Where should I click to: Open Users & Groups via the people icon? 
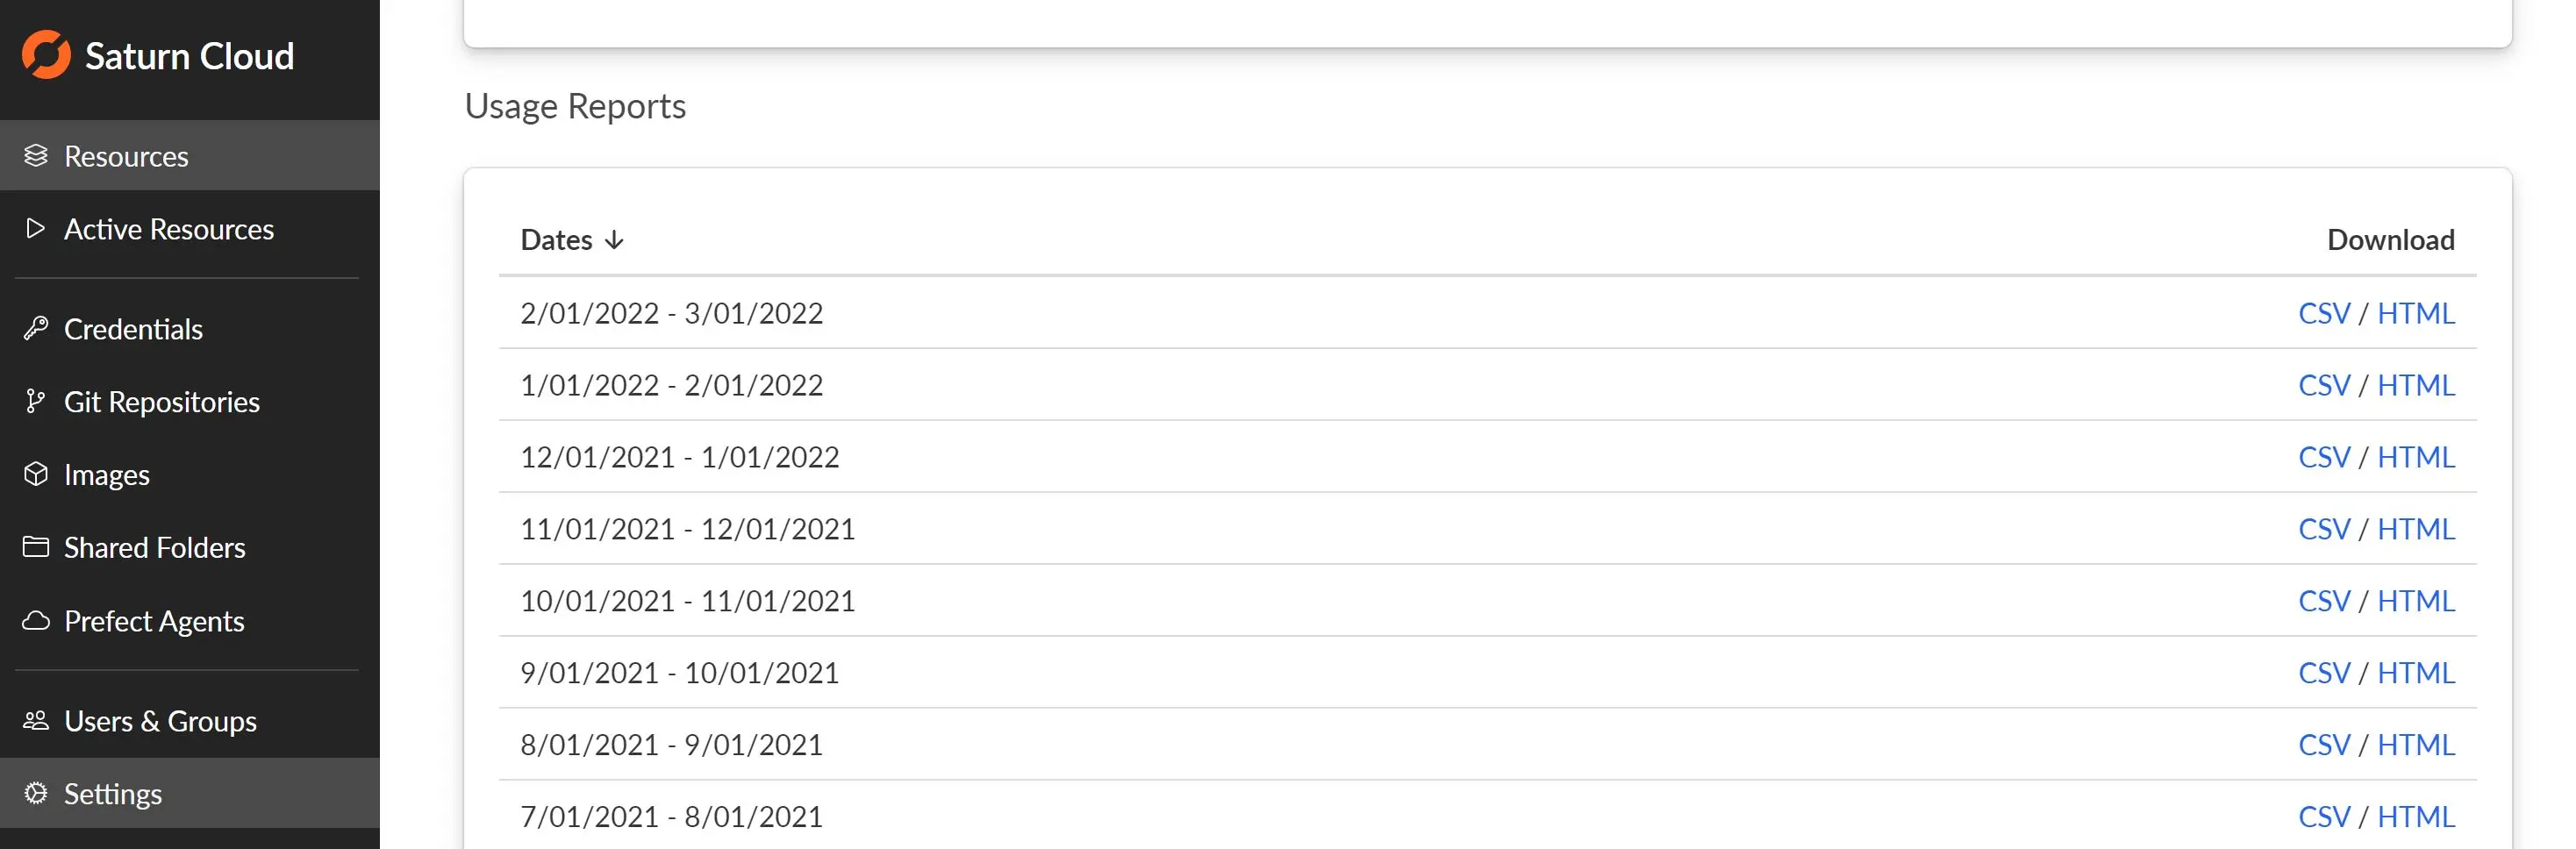[37, 720]
